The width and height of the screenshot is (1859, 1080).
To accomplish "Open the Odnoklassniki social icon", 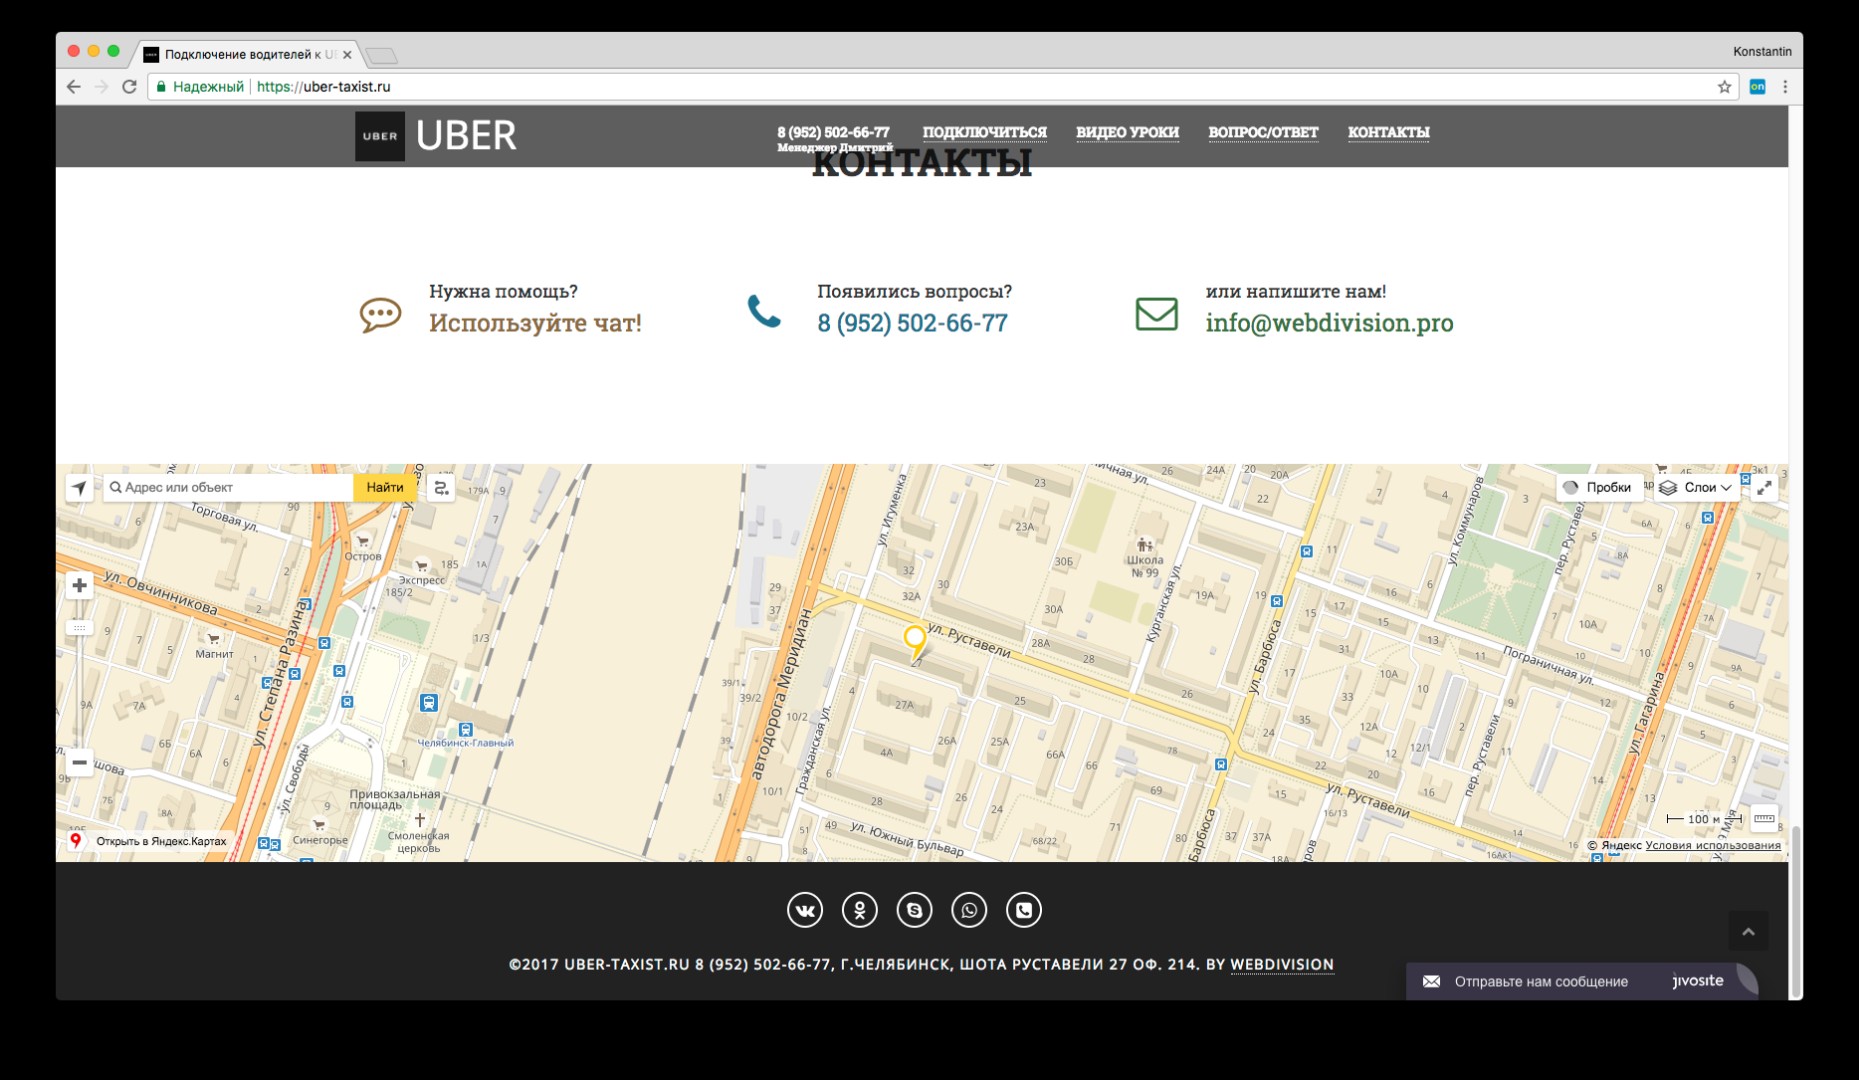I will (859, 910).
